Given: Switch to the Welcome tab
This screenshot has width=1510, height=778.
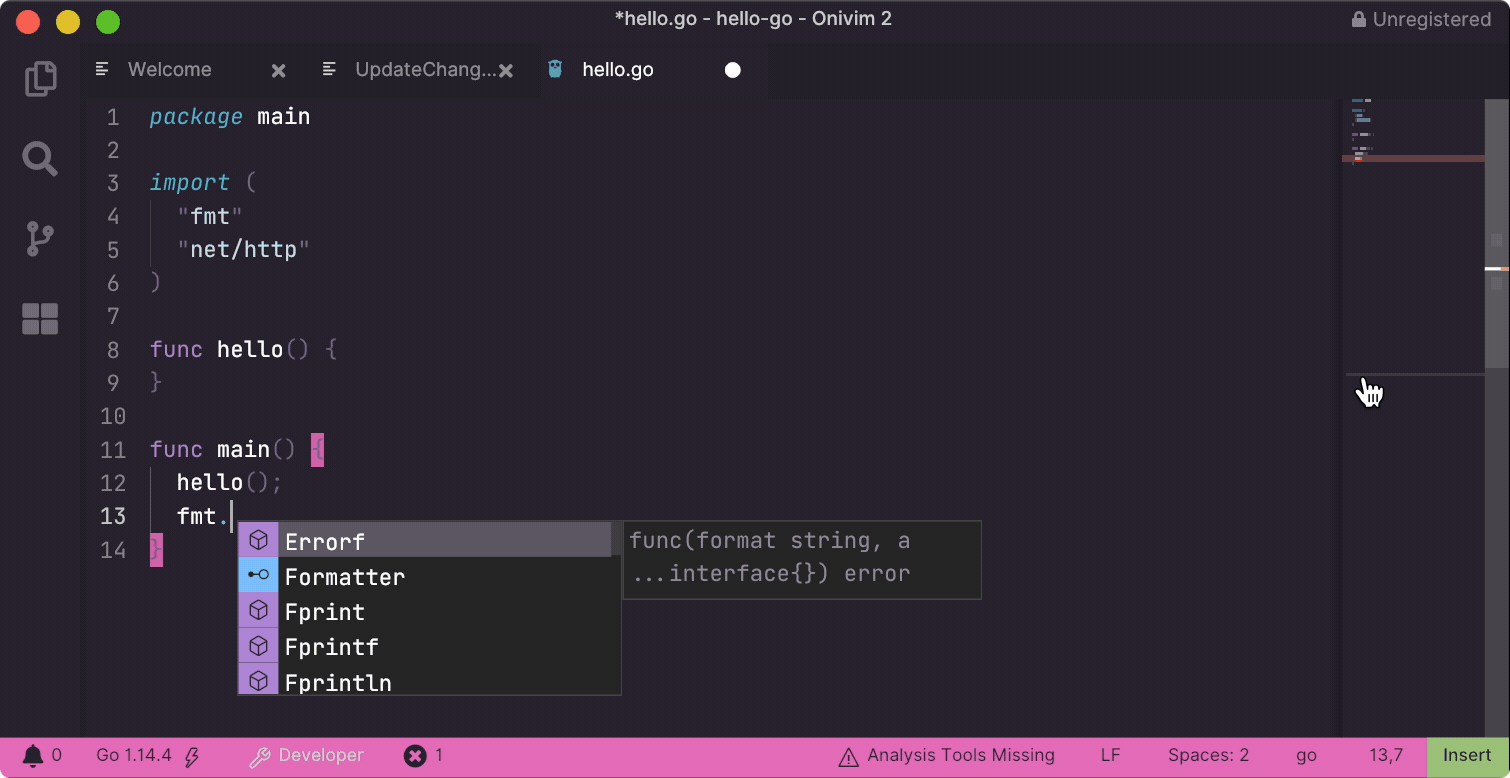Looking at the screenshot, I should (x=169, y=69).
